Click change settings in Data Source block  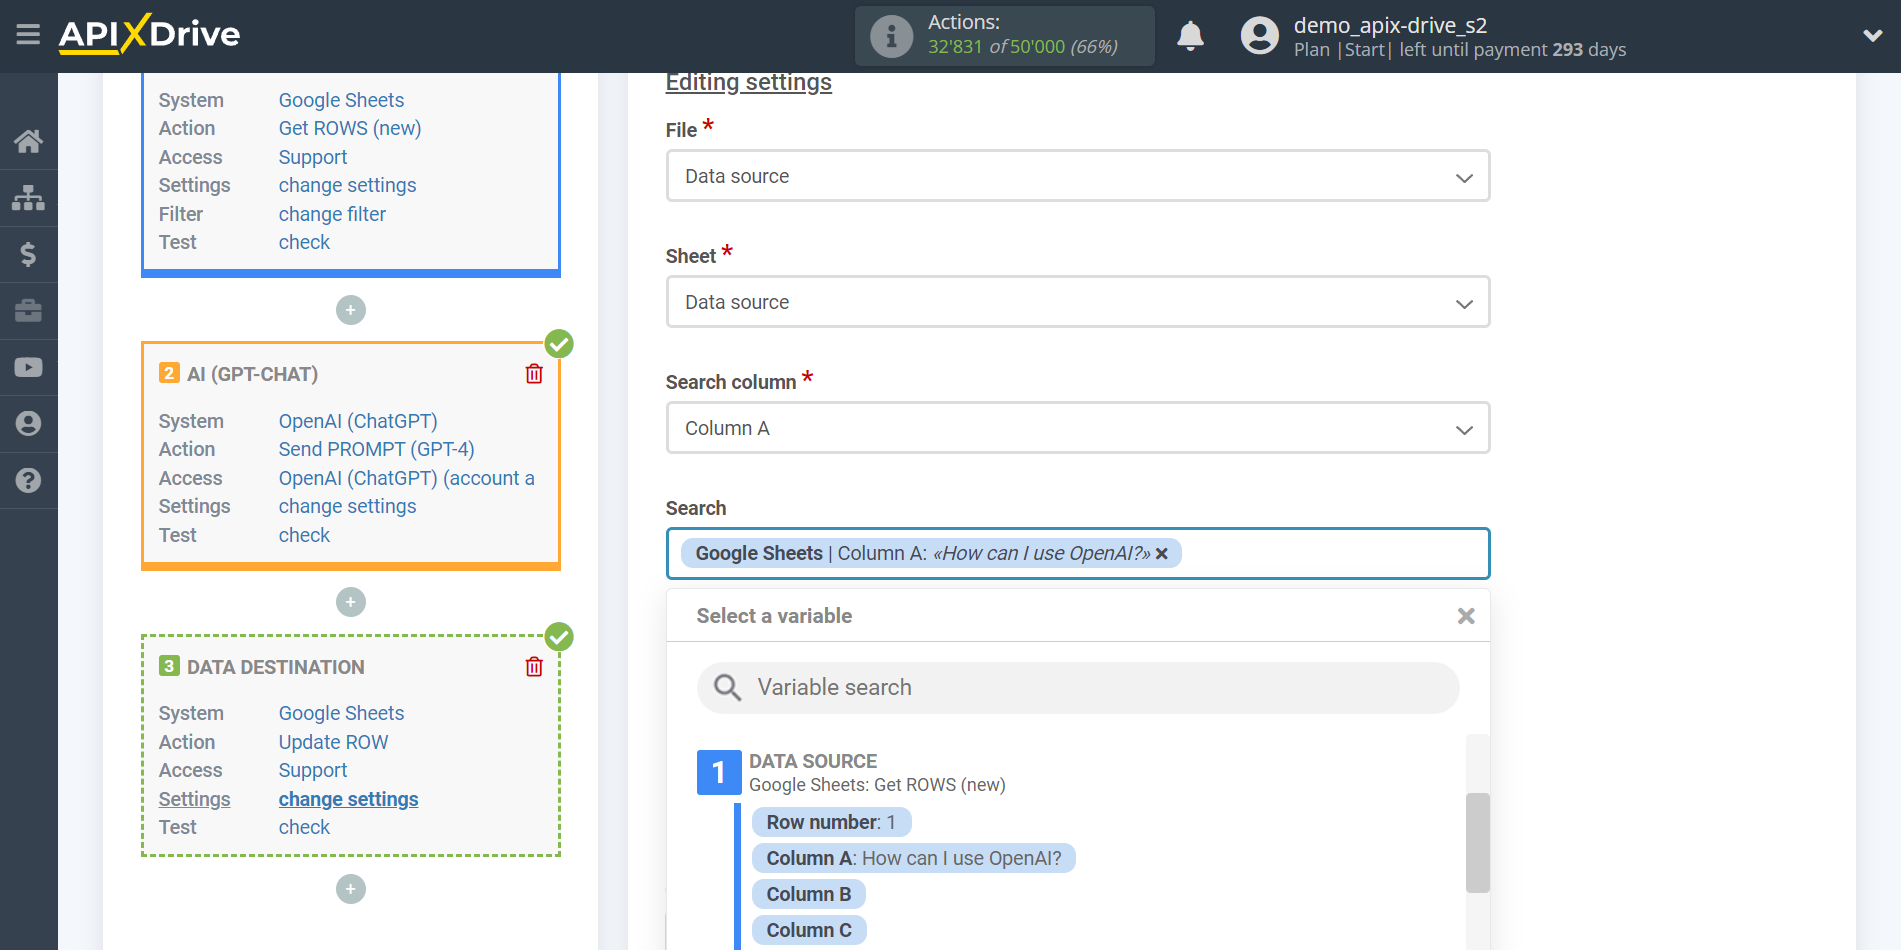point(347,185)
